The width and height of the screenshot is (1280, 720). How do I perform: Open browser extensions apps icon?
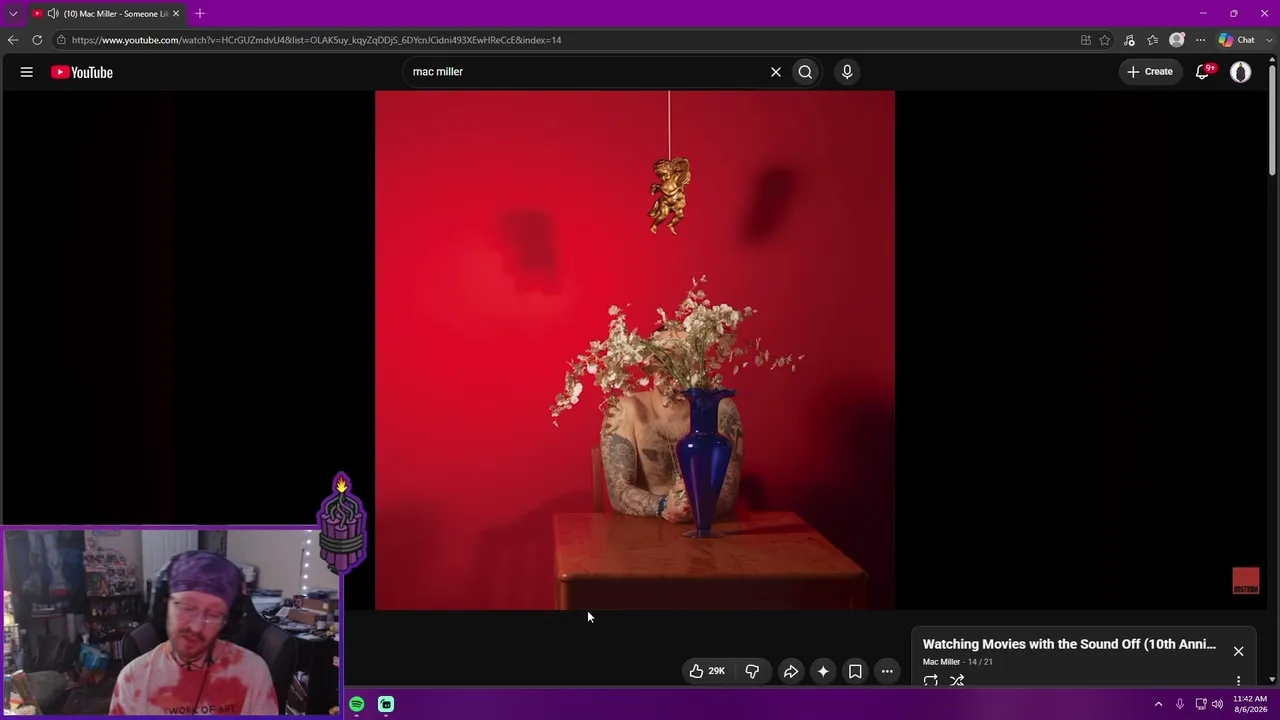coord(1085,40)
